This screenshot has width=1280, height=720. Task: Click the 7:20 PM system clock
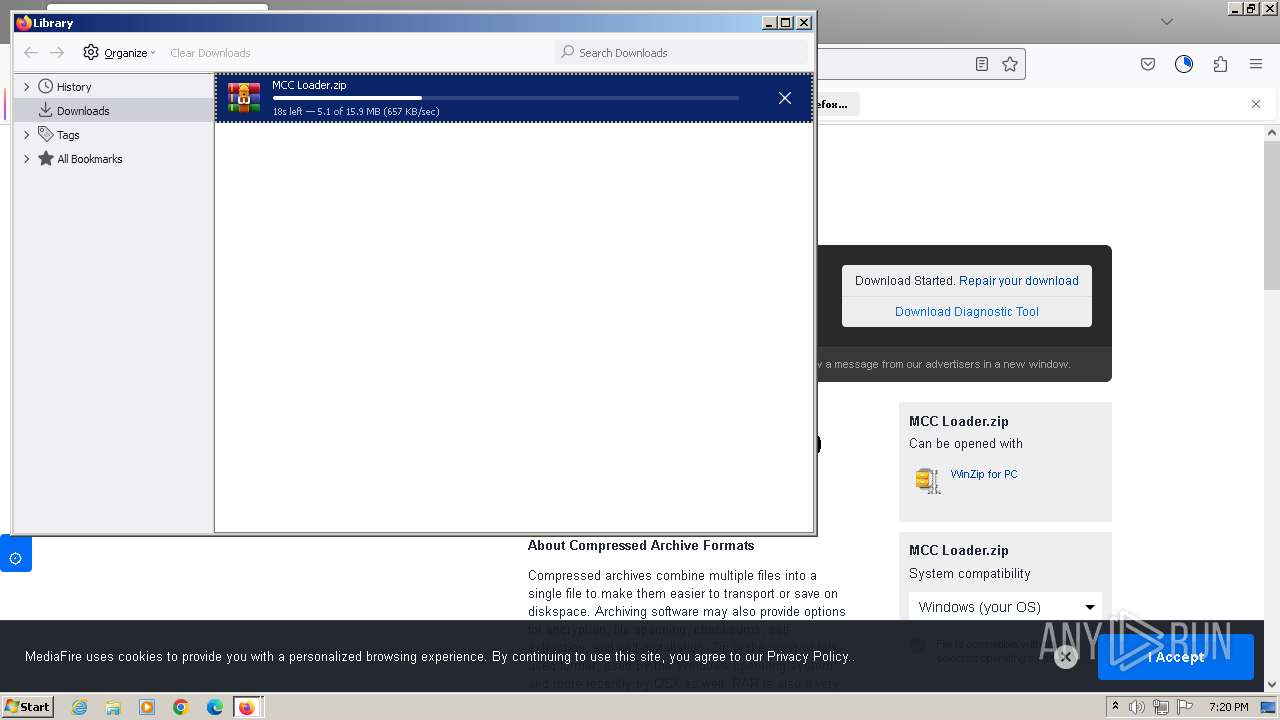(x=1229, y=707)
